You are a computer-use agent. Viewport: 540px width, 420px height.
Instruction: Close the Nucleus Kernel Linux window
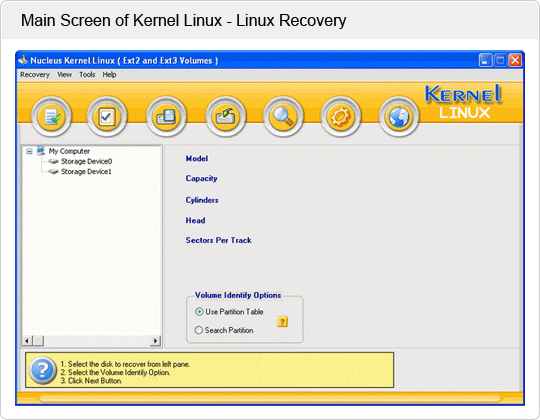pos(515,61)
